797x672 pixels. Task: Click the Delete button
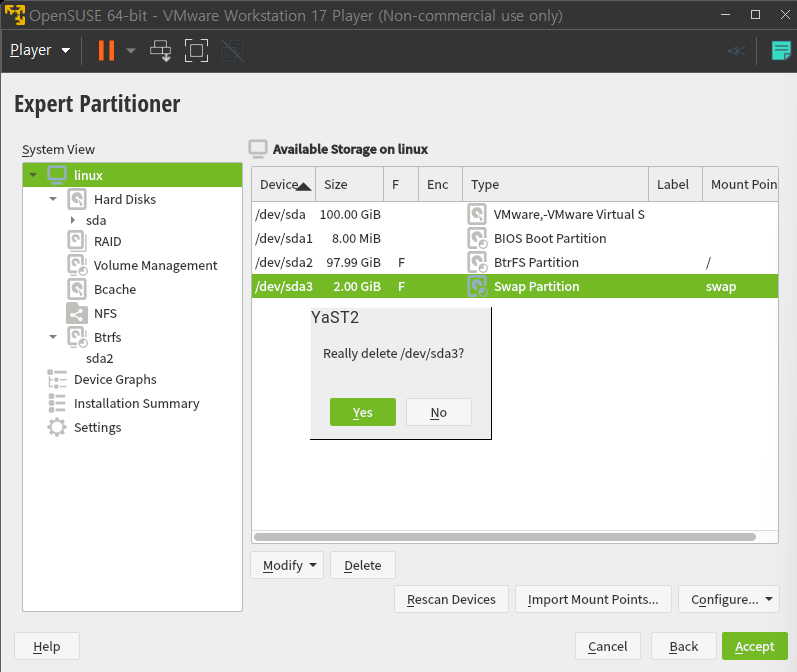pos(363,565)
